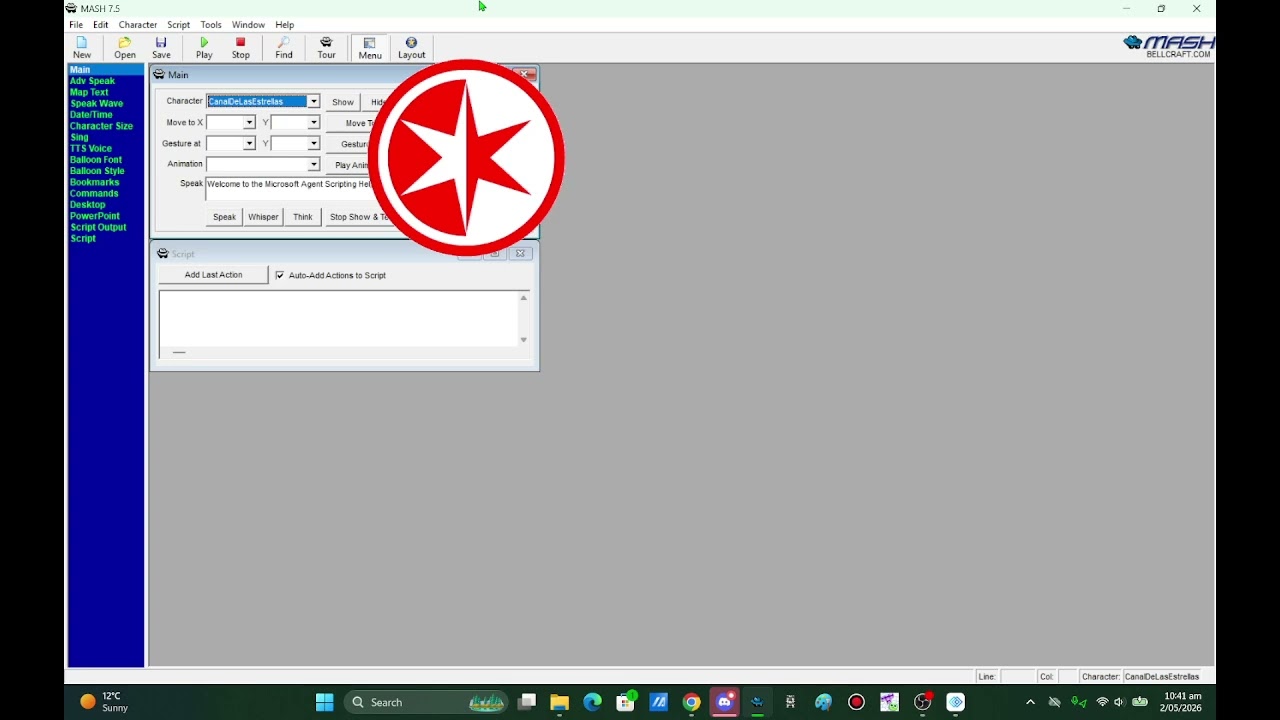Create a new script with New

(82, 48)
